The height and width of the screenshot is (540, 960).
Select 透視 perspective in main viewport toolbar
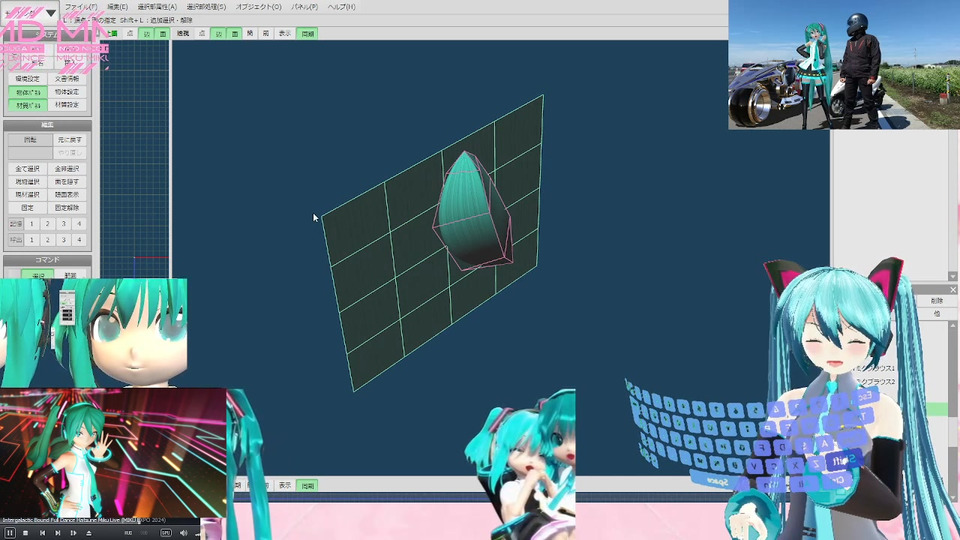[183, 34]
